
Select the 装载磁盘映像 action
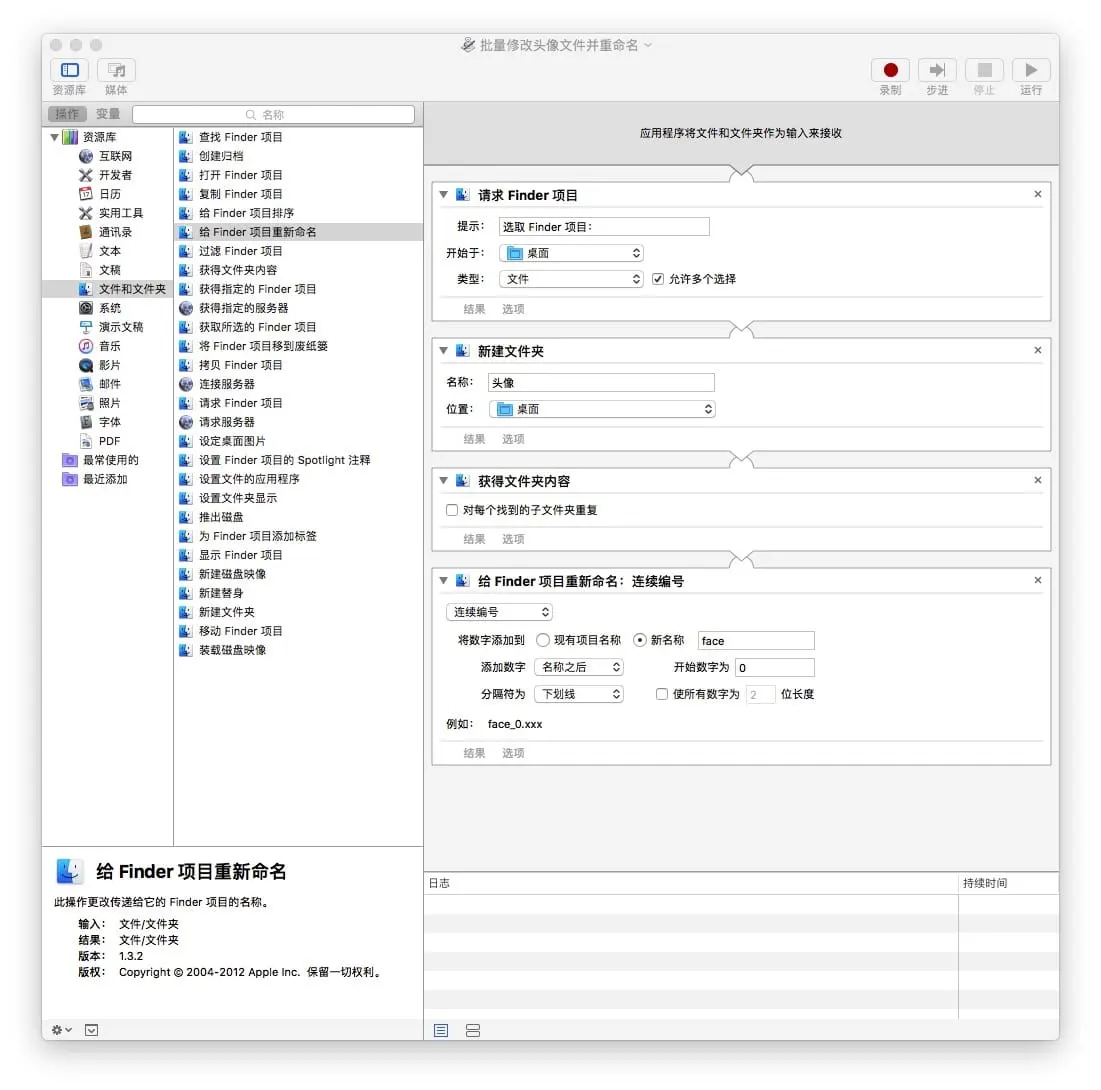point(298,650)
